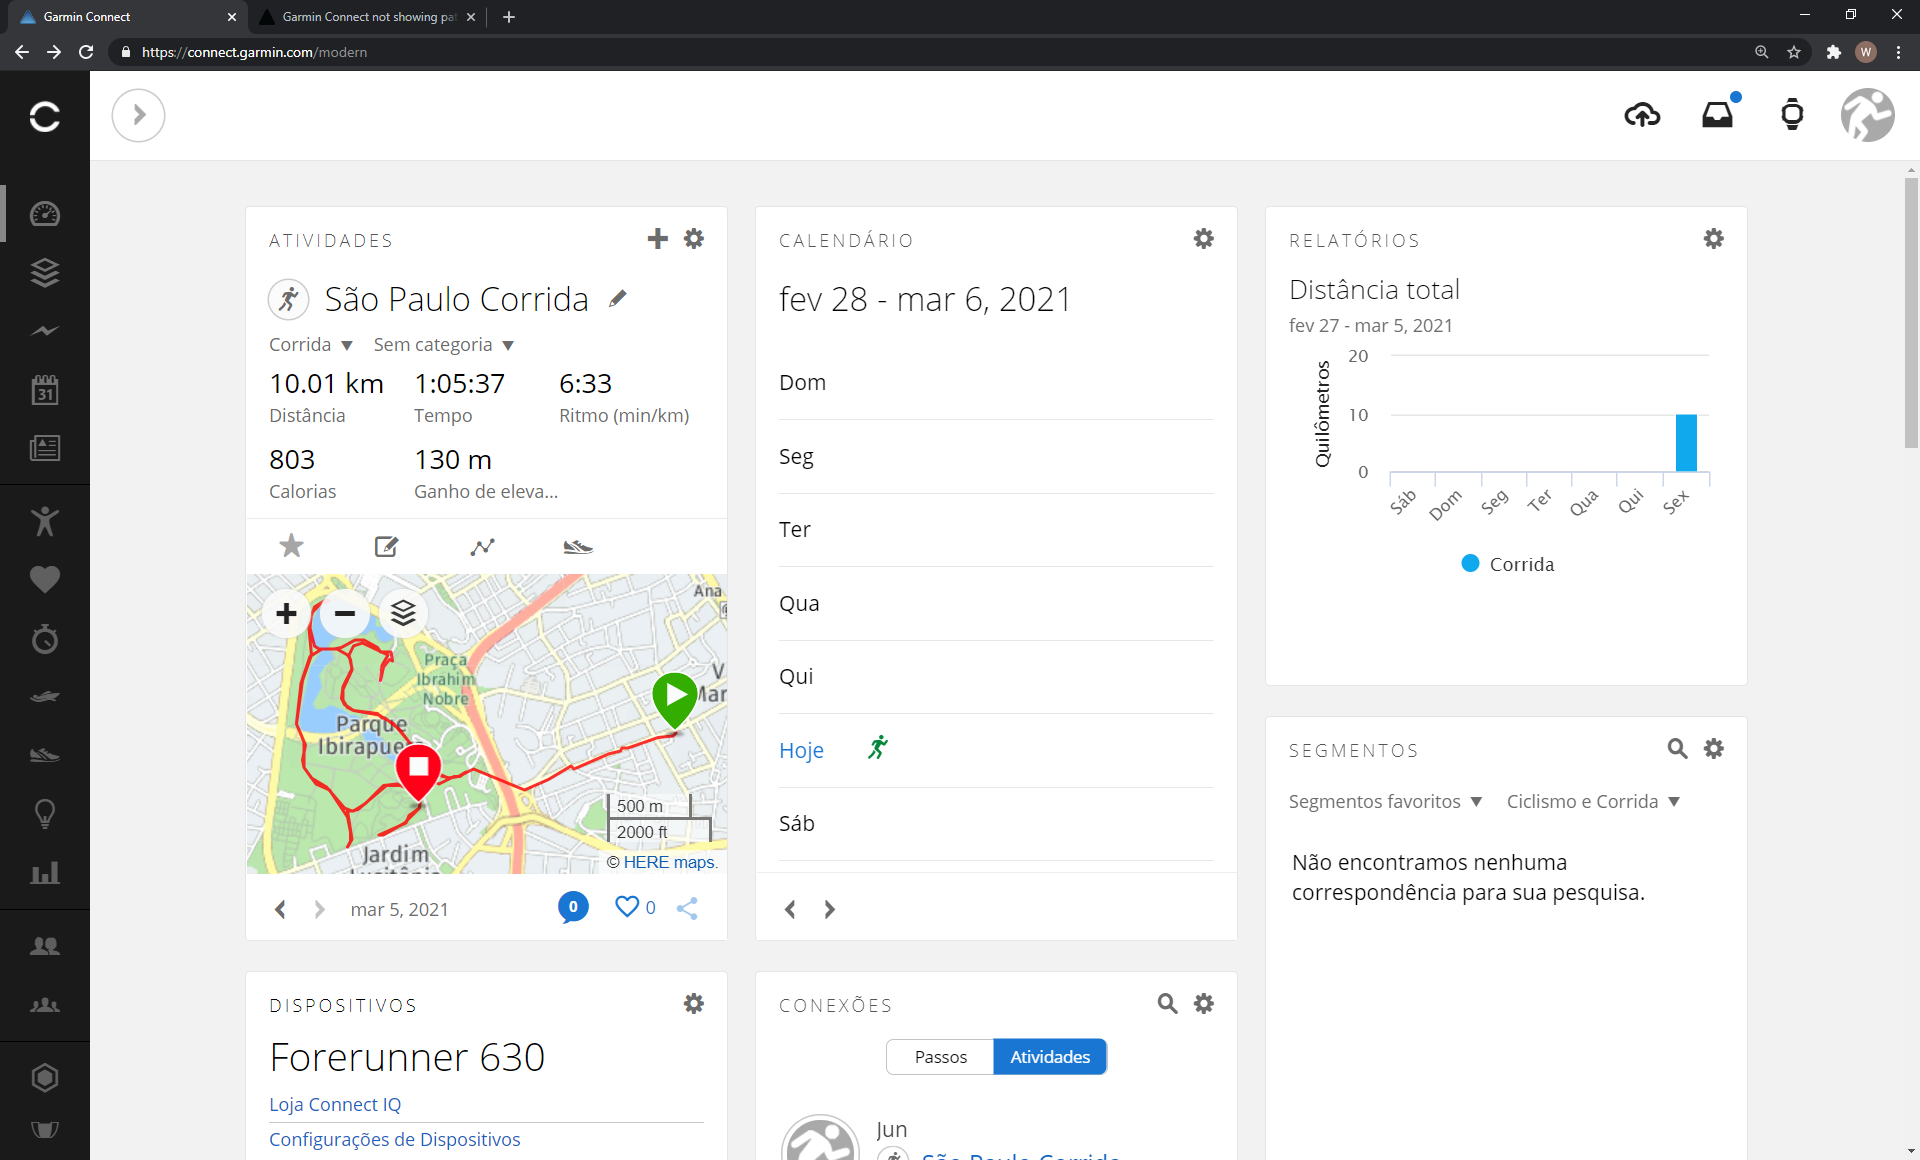Zoom out on the activity map

click(x=344, y=613)
